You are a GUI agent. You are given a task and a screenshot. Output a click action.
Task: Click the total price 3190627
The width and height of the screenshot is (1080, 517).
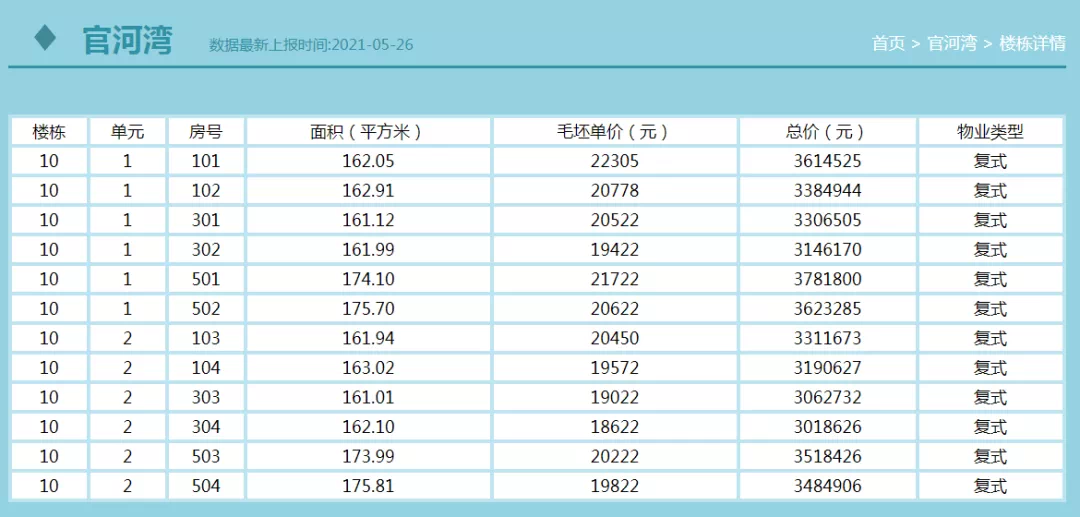pos(827,368)
